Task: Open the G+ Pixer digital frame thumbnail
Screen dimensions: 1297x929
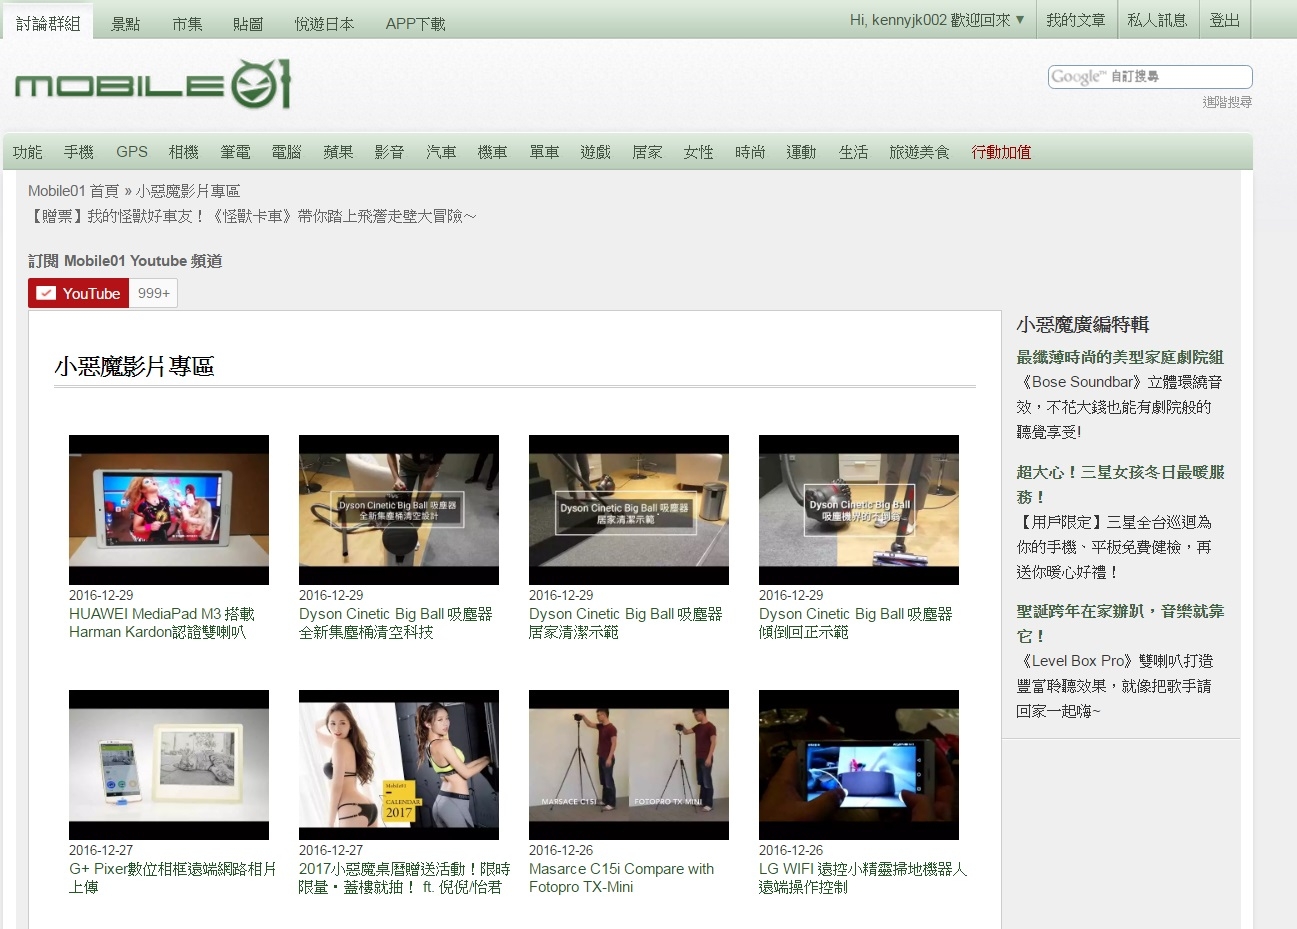Action: [169, 765]
